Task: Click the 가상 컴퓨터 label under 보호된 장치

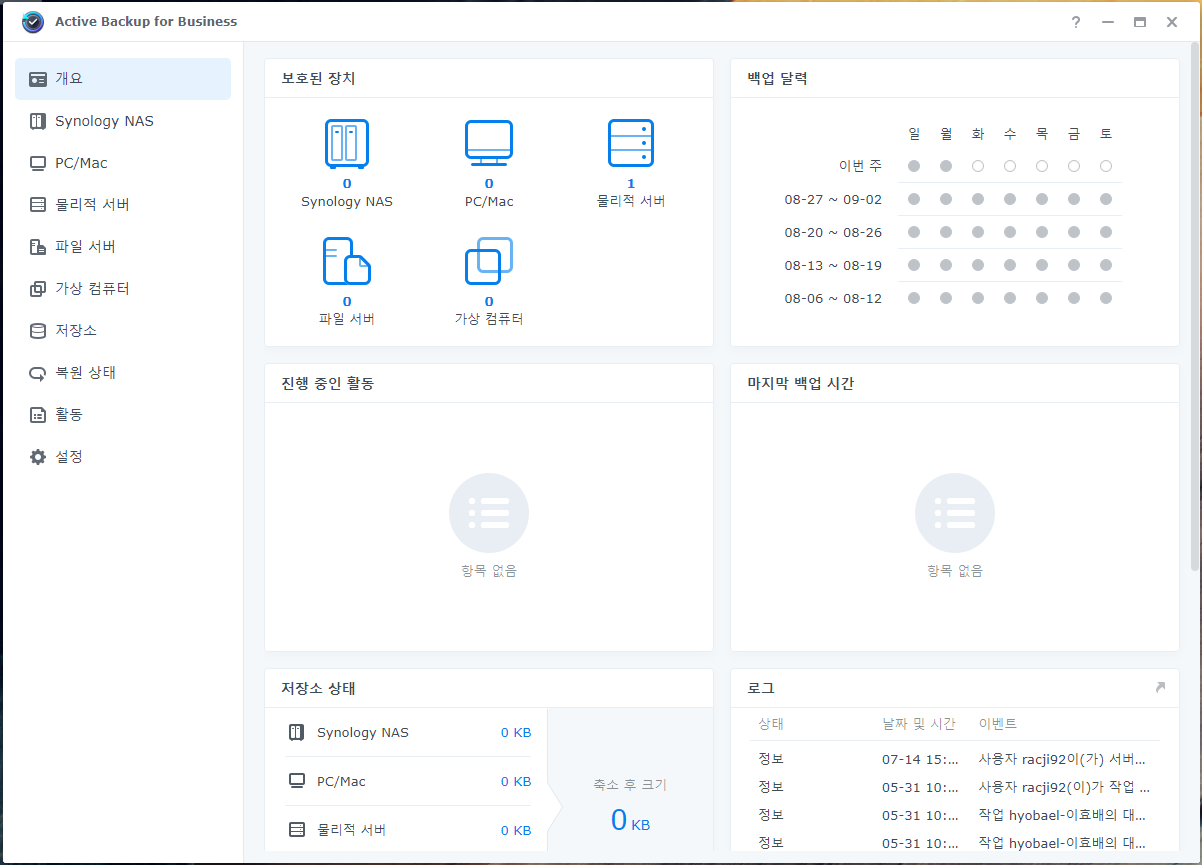Action: [489, 319]
